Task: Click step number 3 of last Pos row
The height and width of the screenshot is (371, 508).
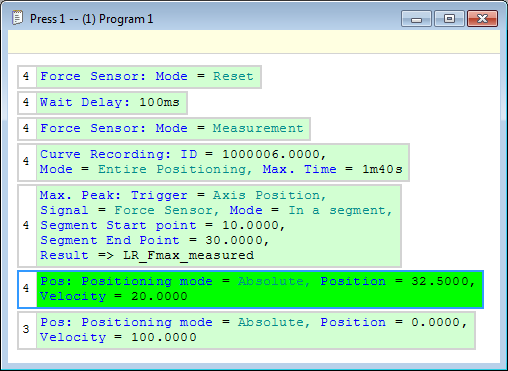Action: [26, 330]
